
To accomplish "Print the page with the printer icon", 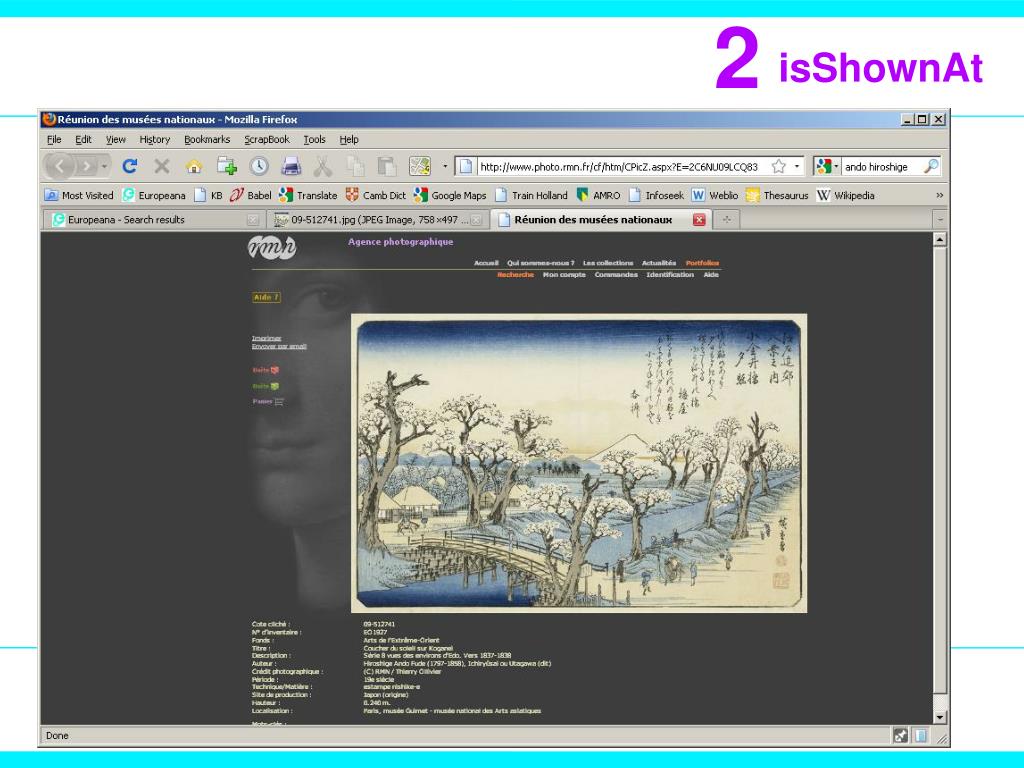I will [291, 167].
